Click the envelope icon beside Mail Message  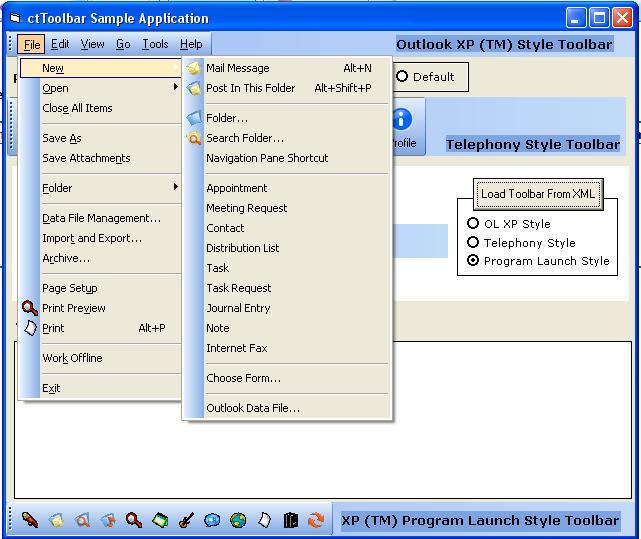pyautogui.click(x=194, y=68)
